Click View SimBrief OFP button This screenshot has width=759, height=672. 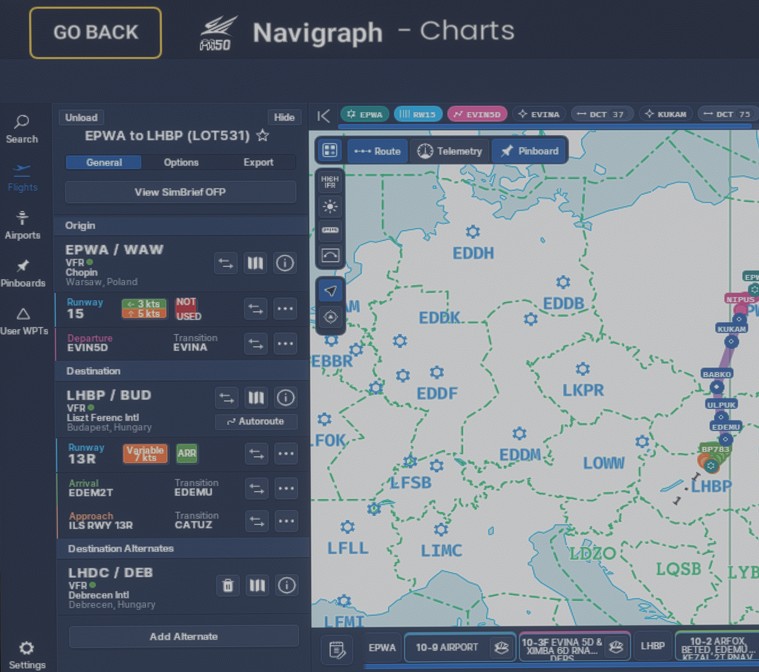coord(180,192)
